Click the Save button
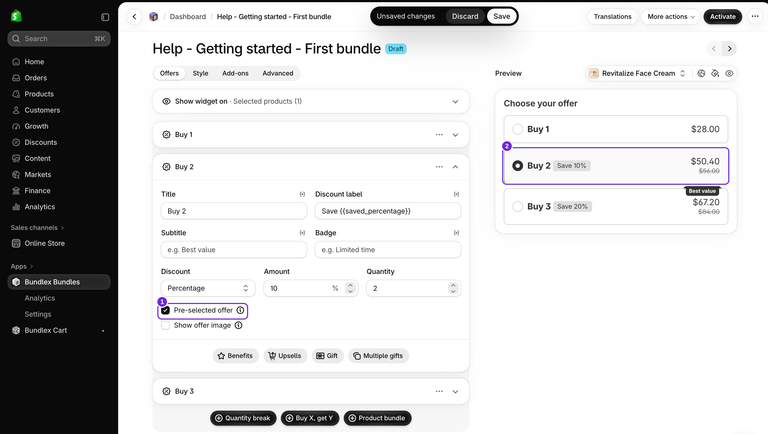The height and width of the screenshot is (434, 768). click(502, 17)
